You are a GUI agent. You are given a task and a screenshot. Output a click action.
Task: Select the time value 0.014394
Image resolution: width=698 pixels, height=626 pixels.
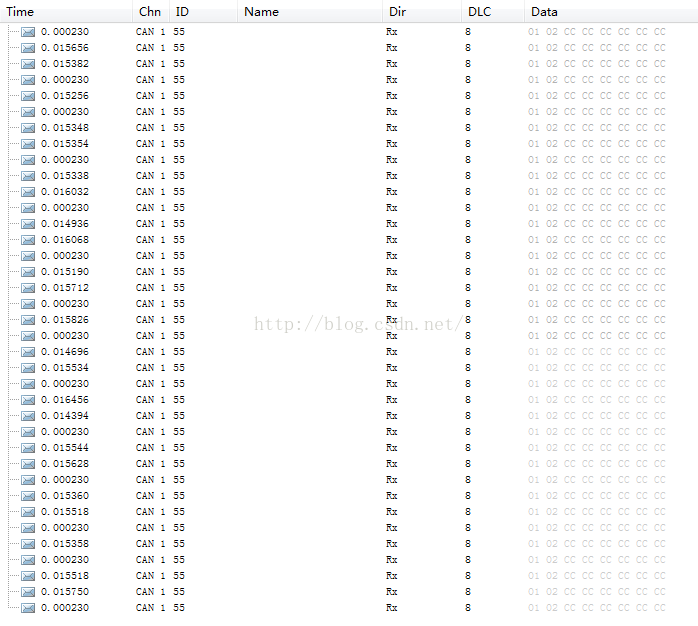pos(65,416)
